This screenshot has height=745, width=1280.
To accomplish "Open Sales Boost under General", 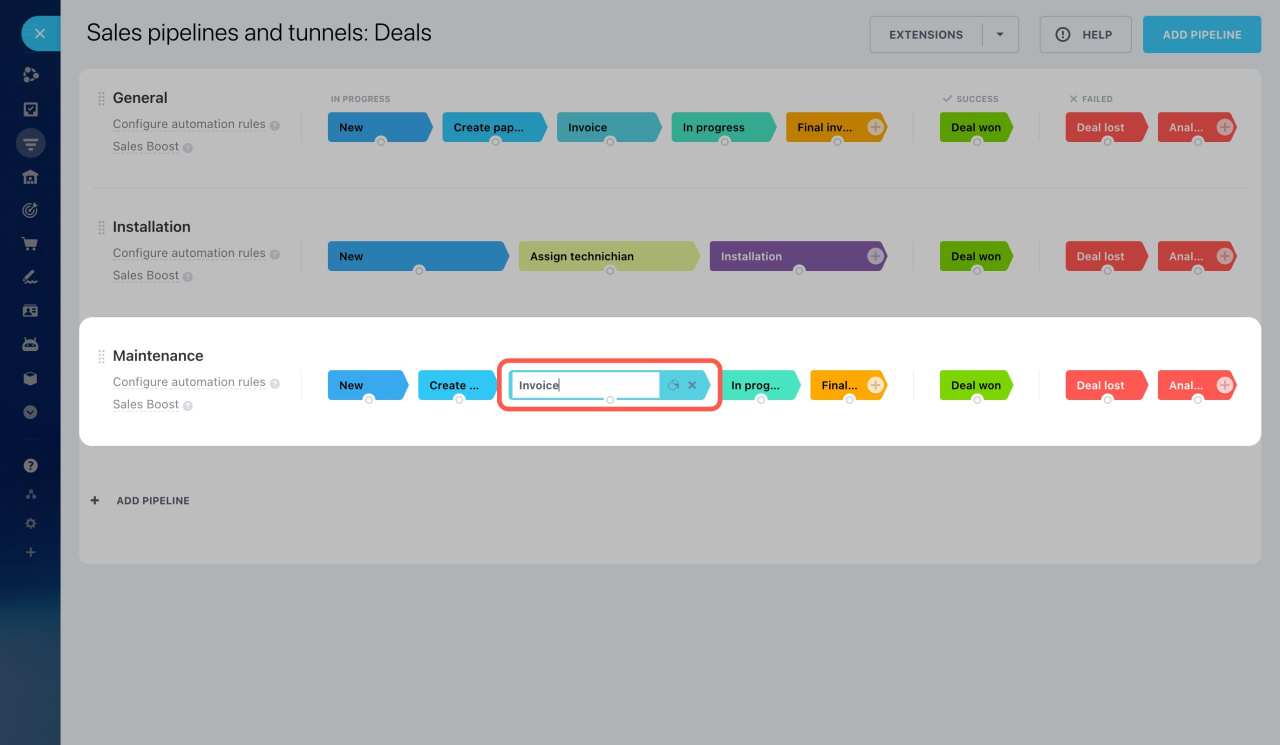I will 146,146.
